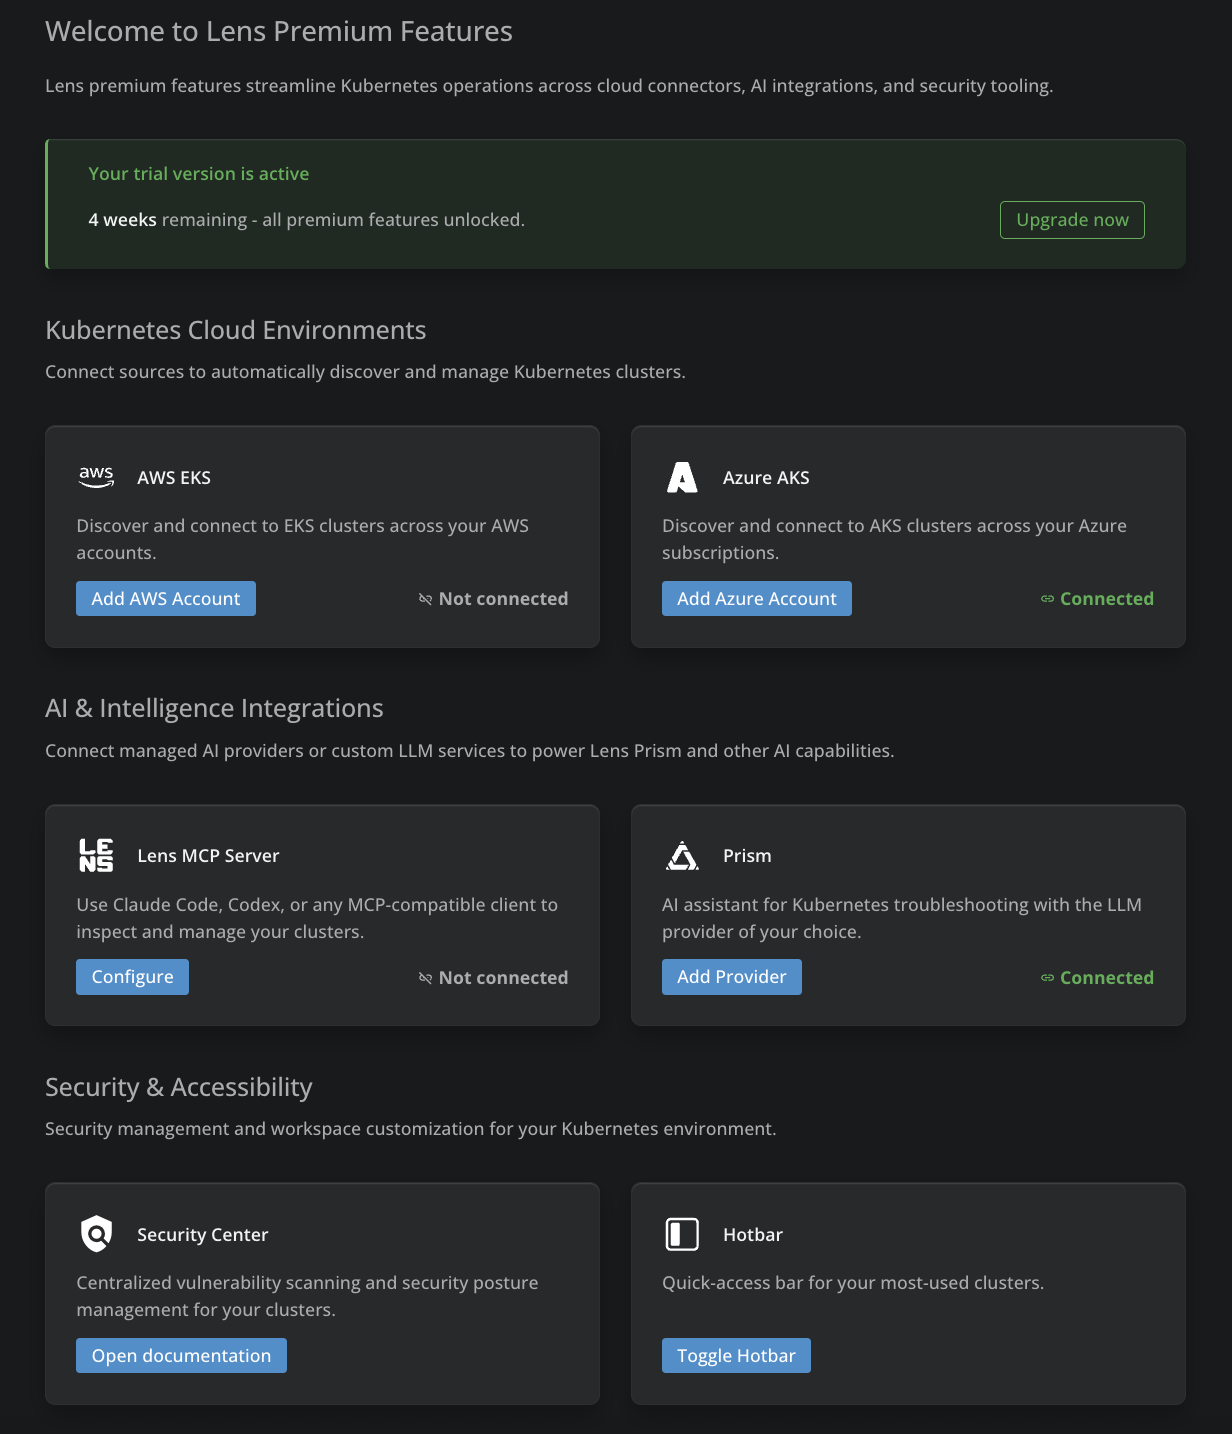The height and width of the screenshot is (1434, 1232).
Task: Click the Prism triangle logo icon
Action: 682,855
